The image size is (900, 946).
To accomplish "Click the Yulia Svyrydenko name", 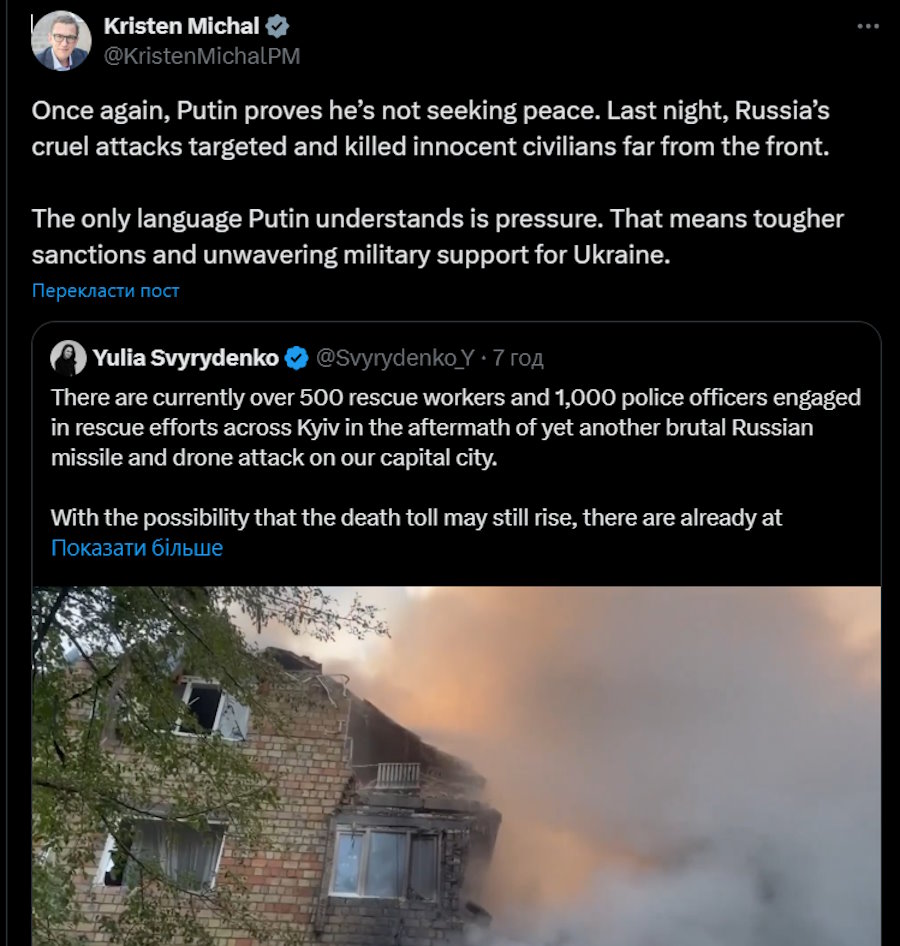I will point(185,358).
